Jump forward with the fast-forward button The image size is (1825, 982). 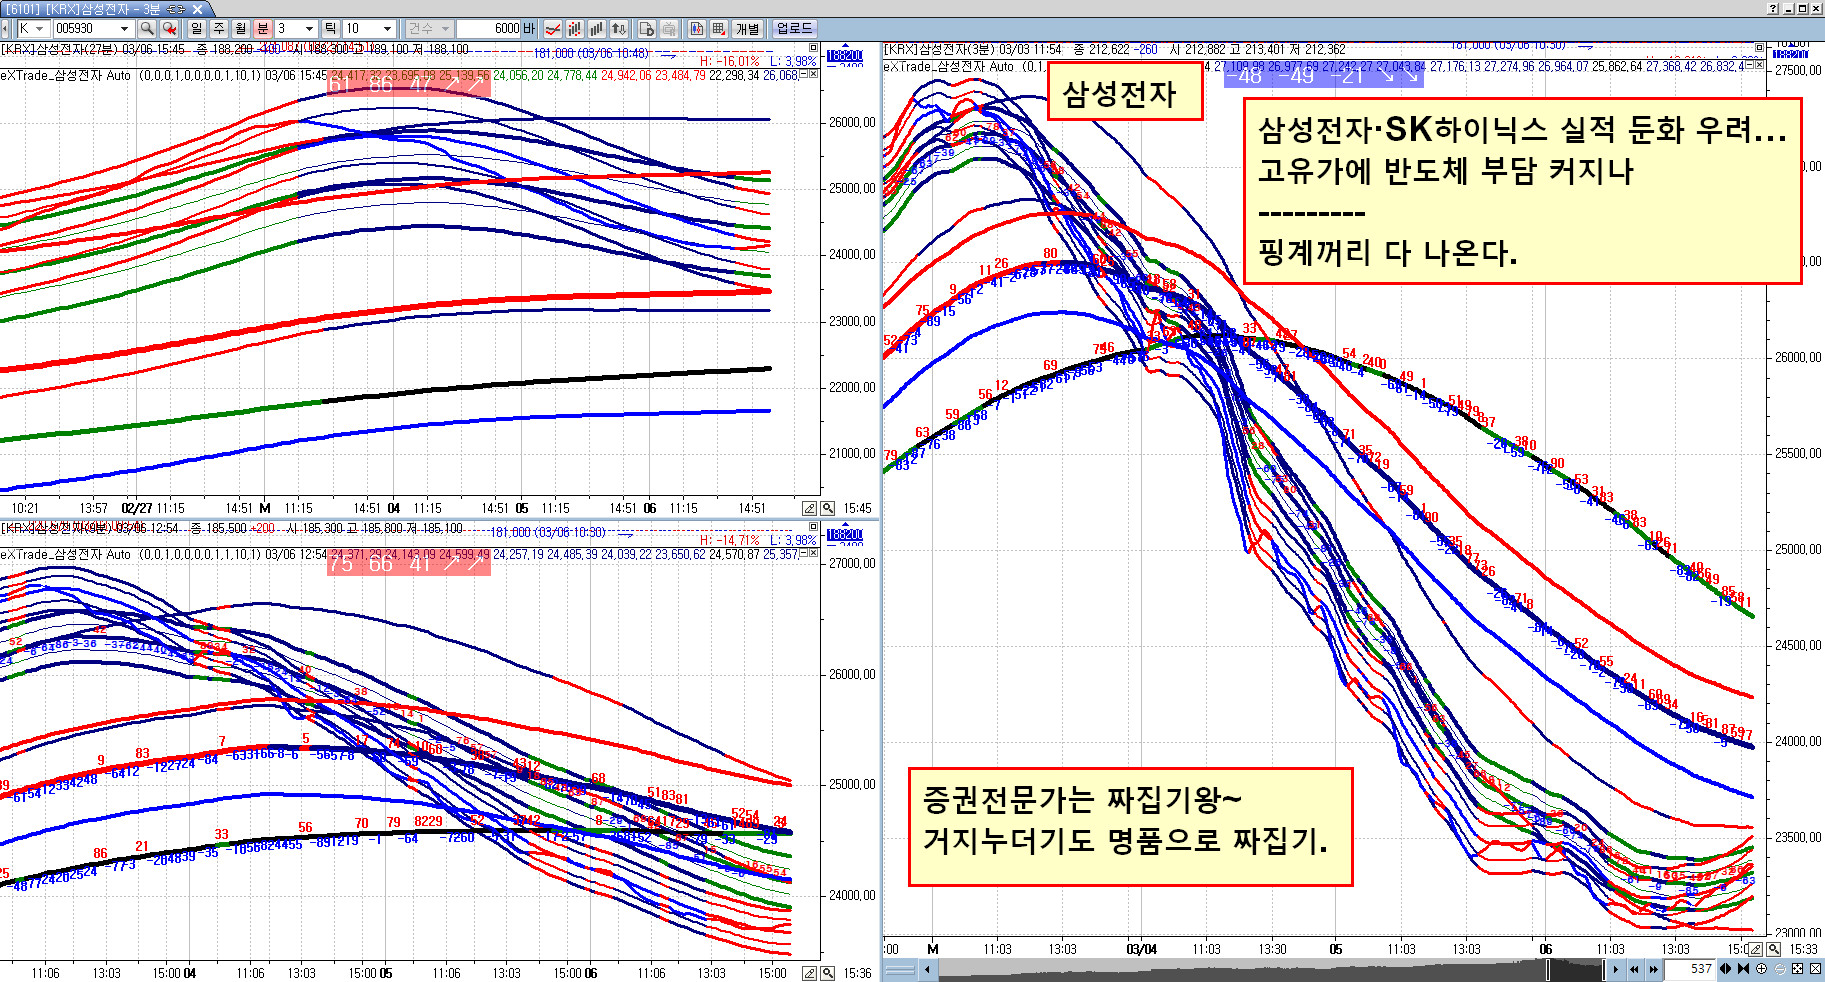click(1653, 969)
